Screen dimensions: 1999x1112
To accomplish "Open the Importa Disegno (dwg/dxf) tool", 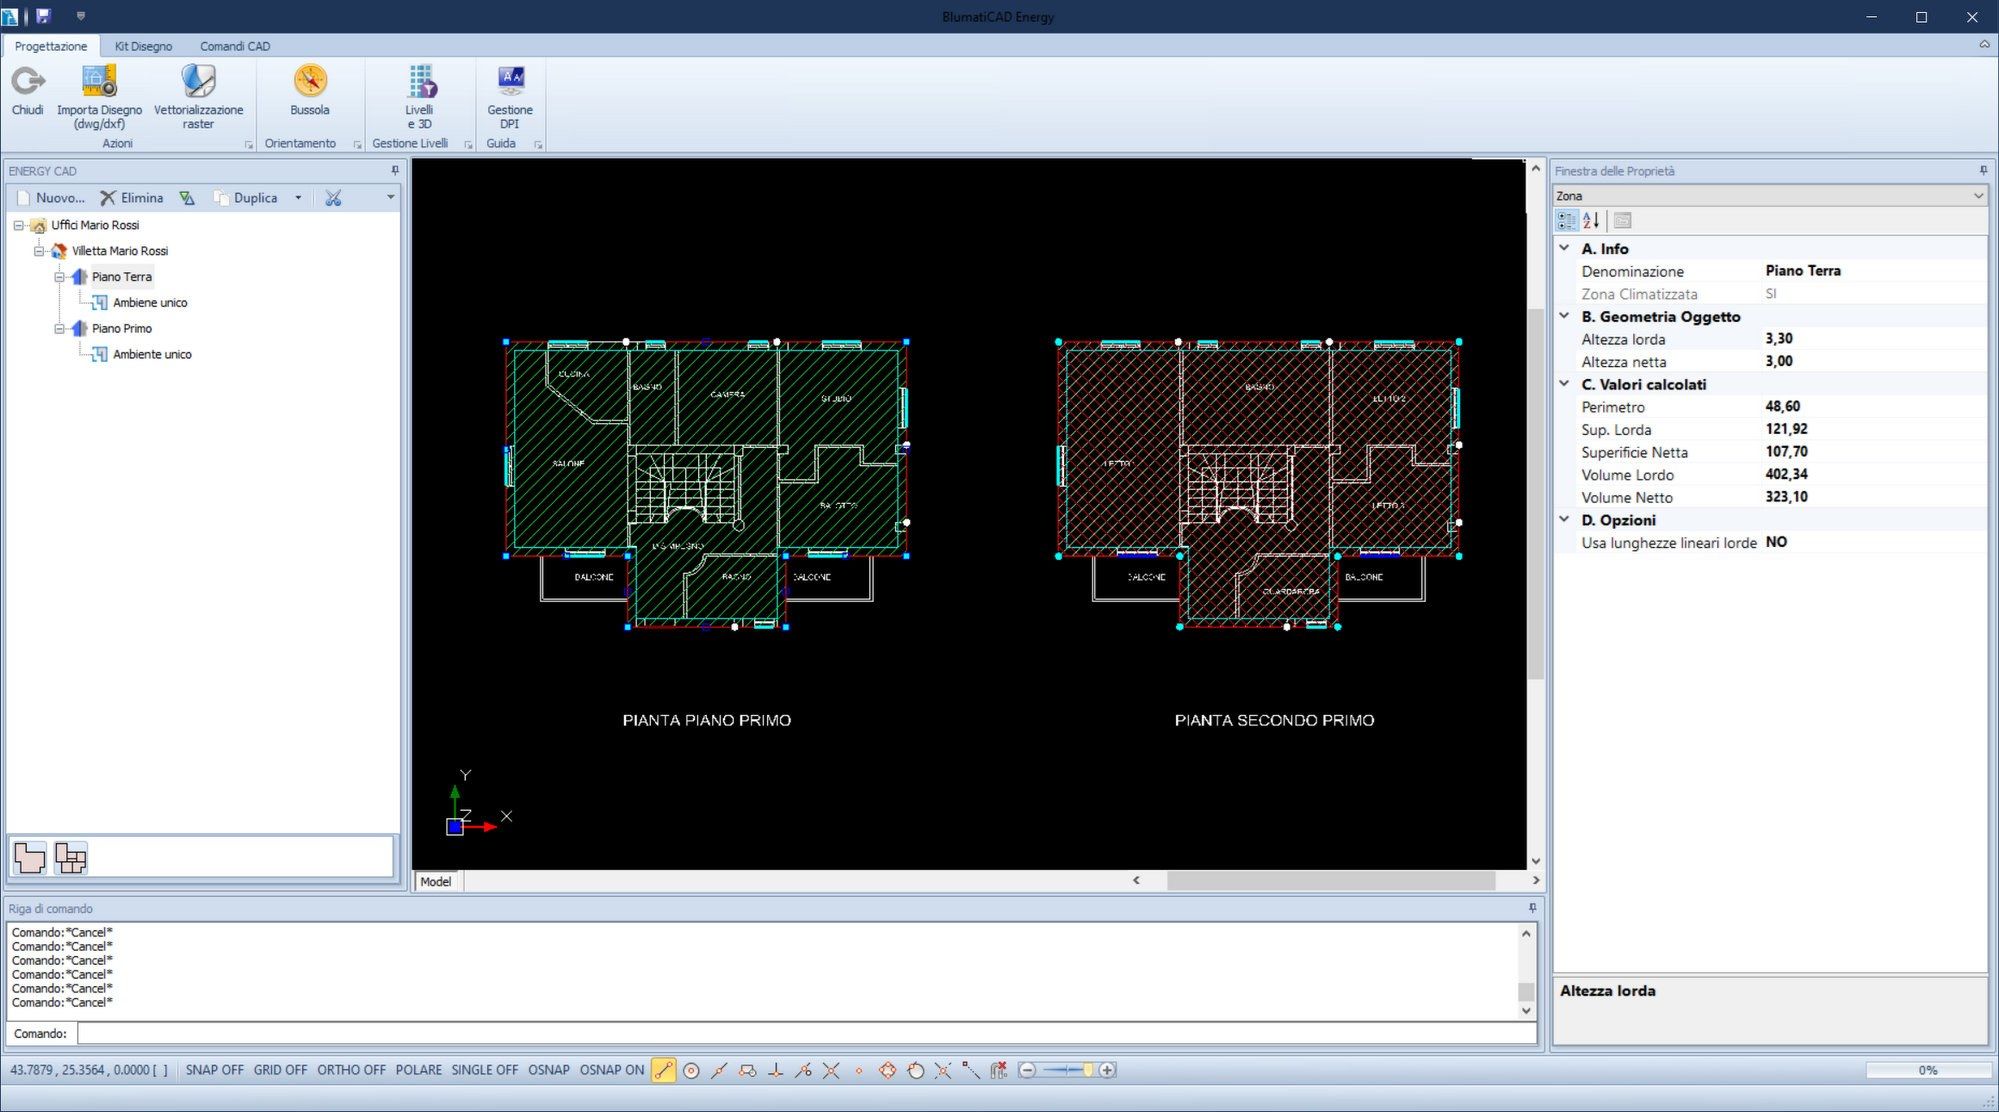I will (x=98, y=95).
